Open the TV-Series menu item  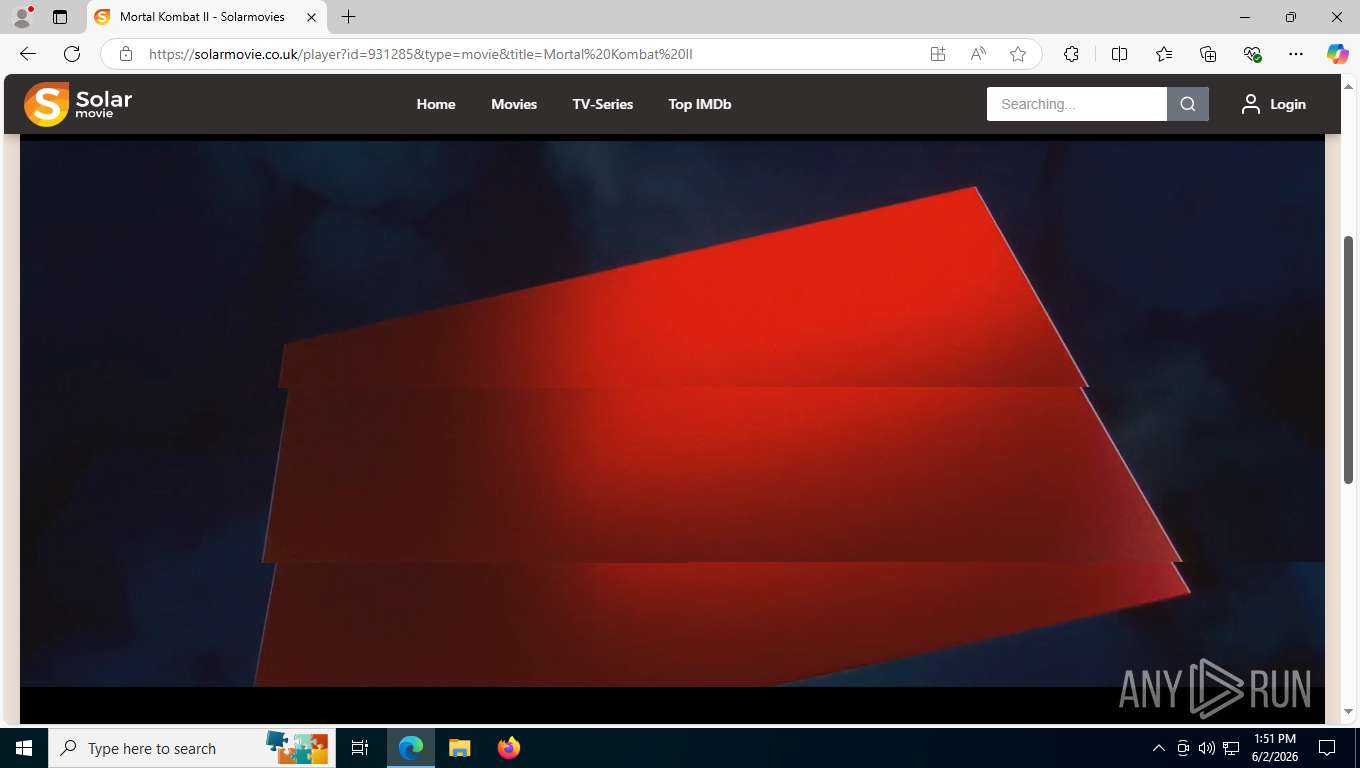tap(603, 104)
